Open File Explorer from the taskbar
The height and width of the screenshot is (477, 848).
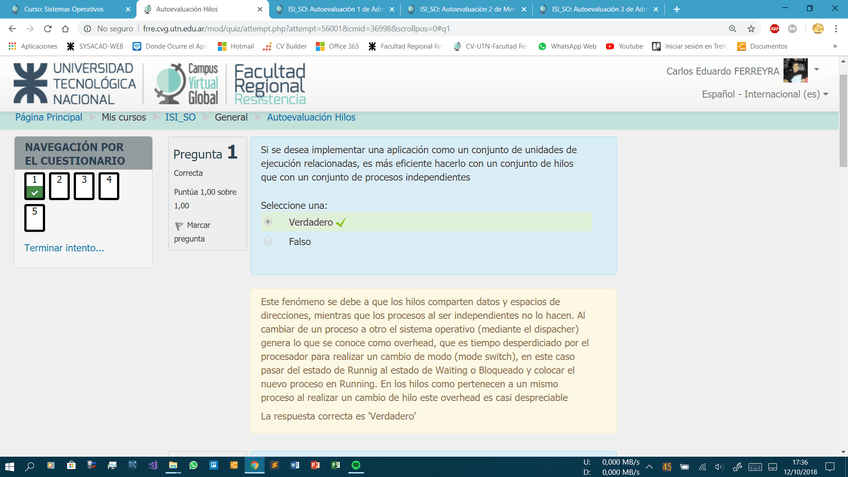(173, 466)
